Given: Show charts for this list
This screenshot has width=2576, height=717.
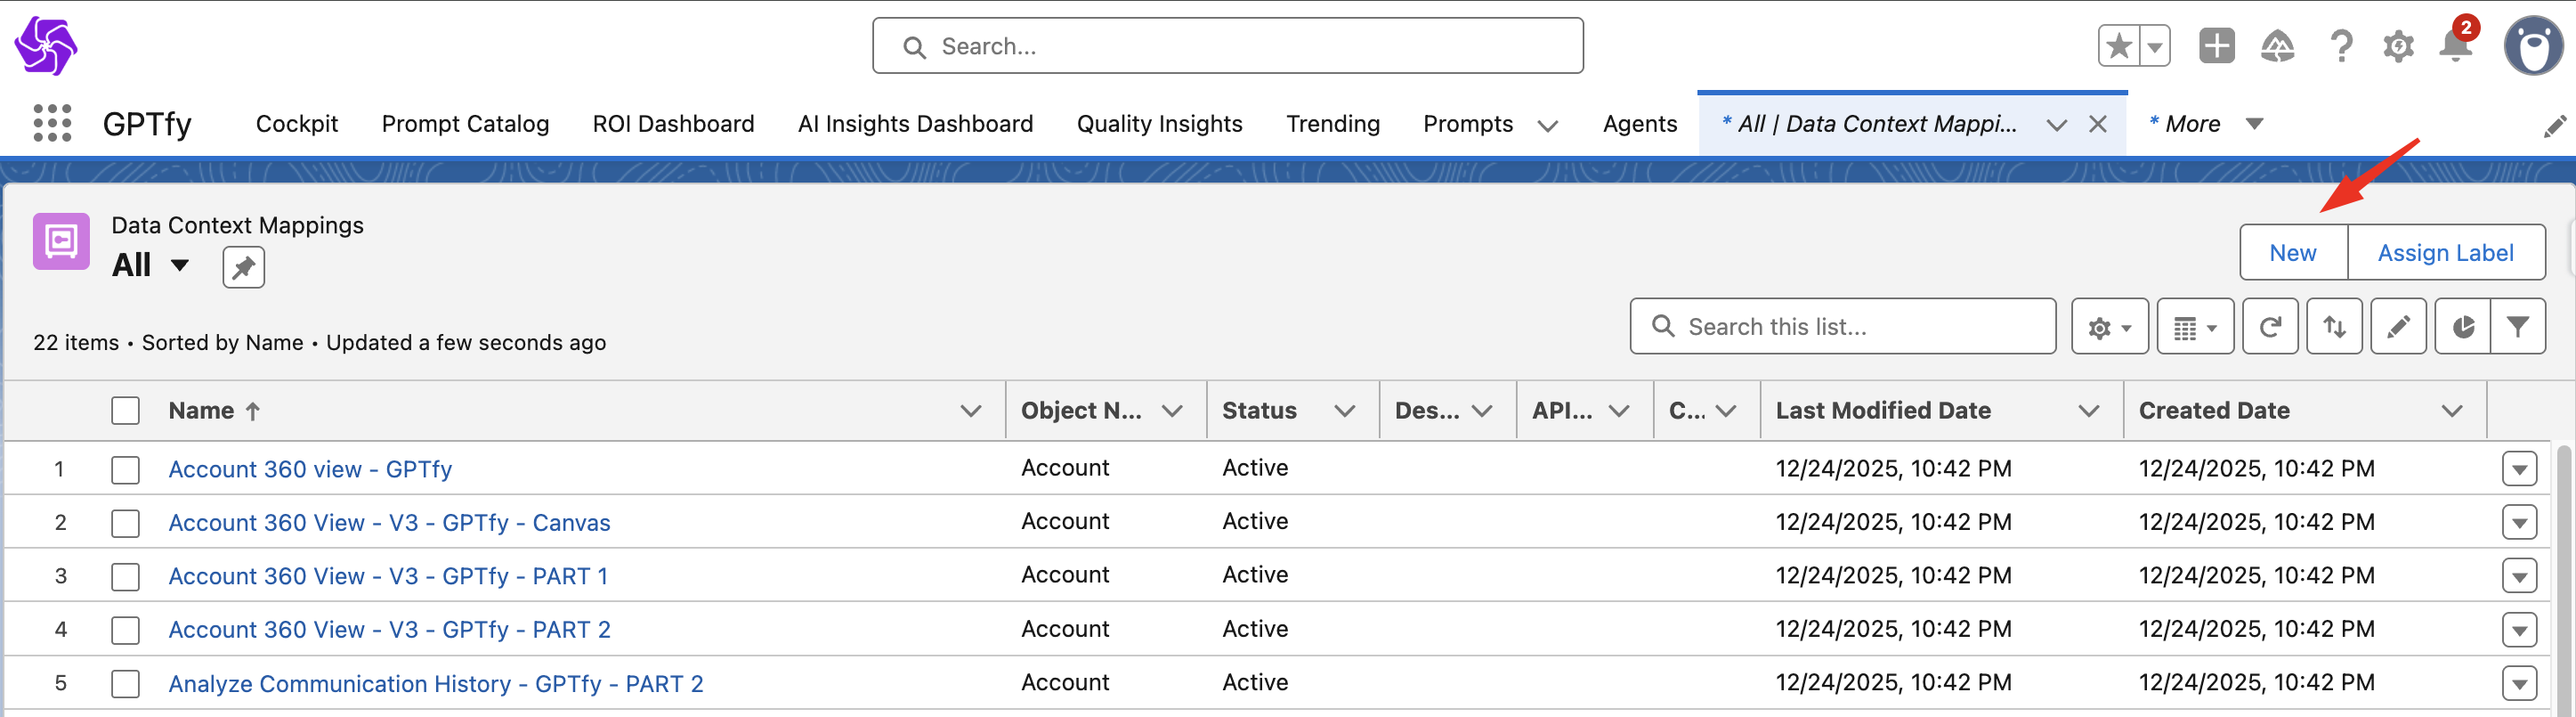Looking at the screenshot, I should 2462,327.
